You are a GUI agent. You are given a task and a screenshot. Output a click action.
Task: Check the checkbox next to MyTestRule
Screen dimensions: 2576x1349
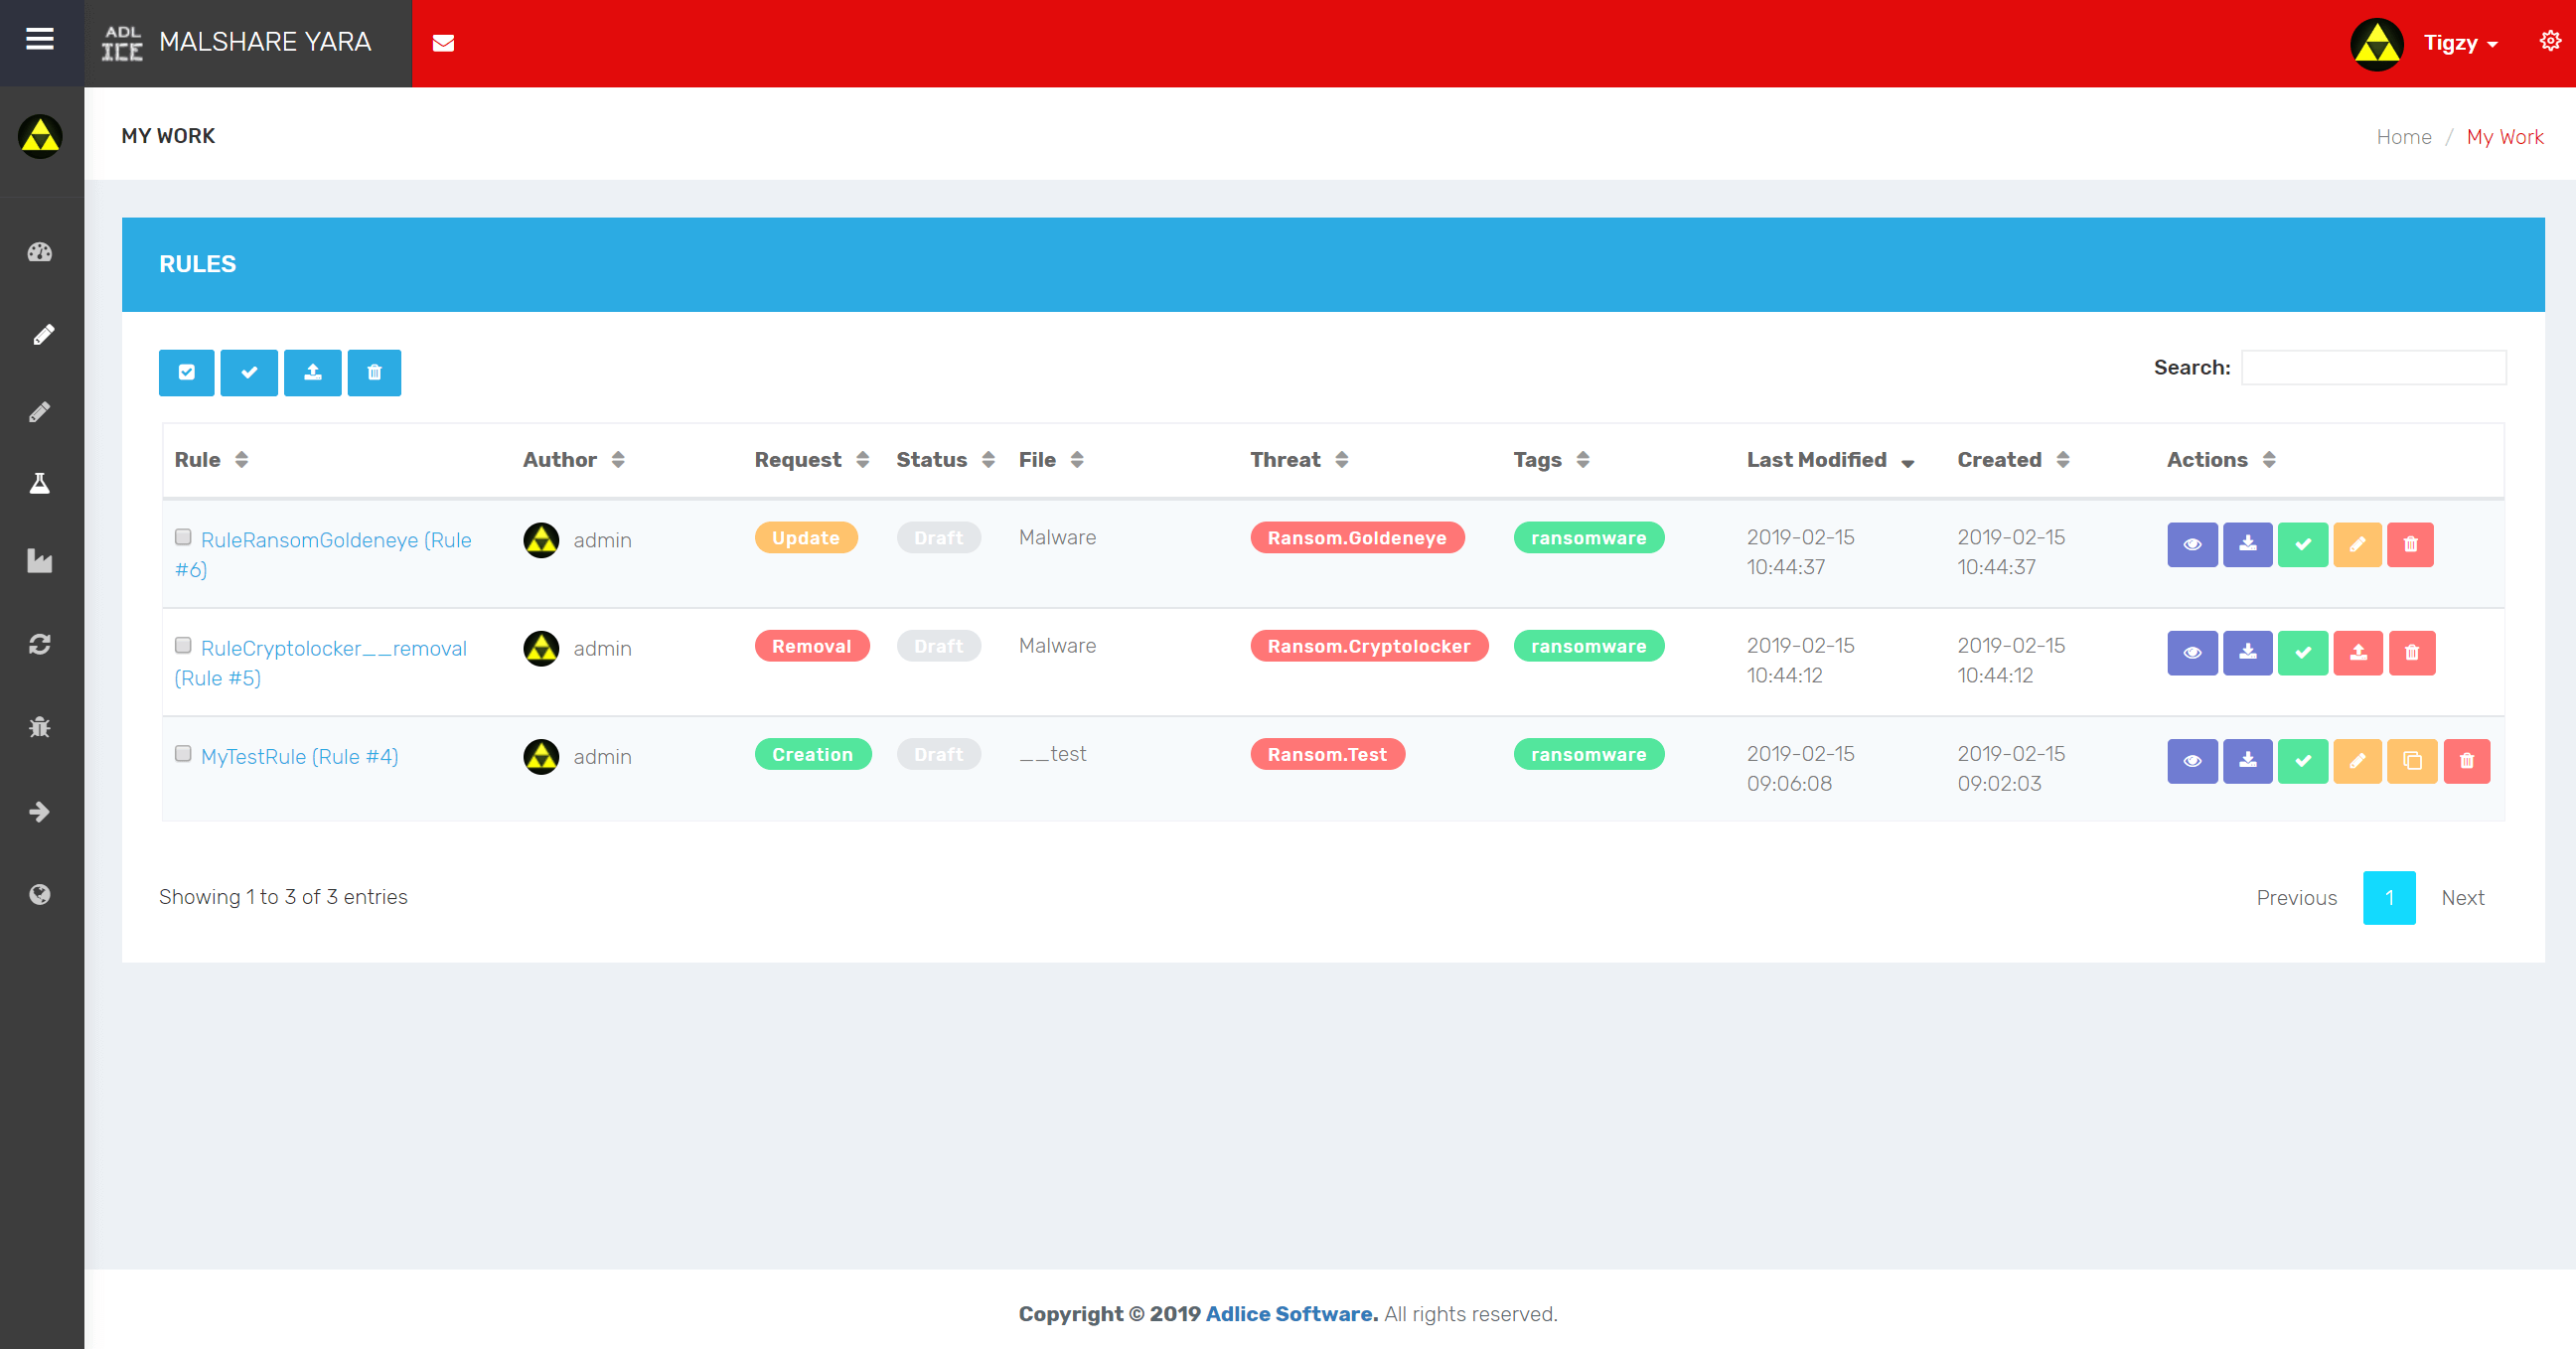184,754
